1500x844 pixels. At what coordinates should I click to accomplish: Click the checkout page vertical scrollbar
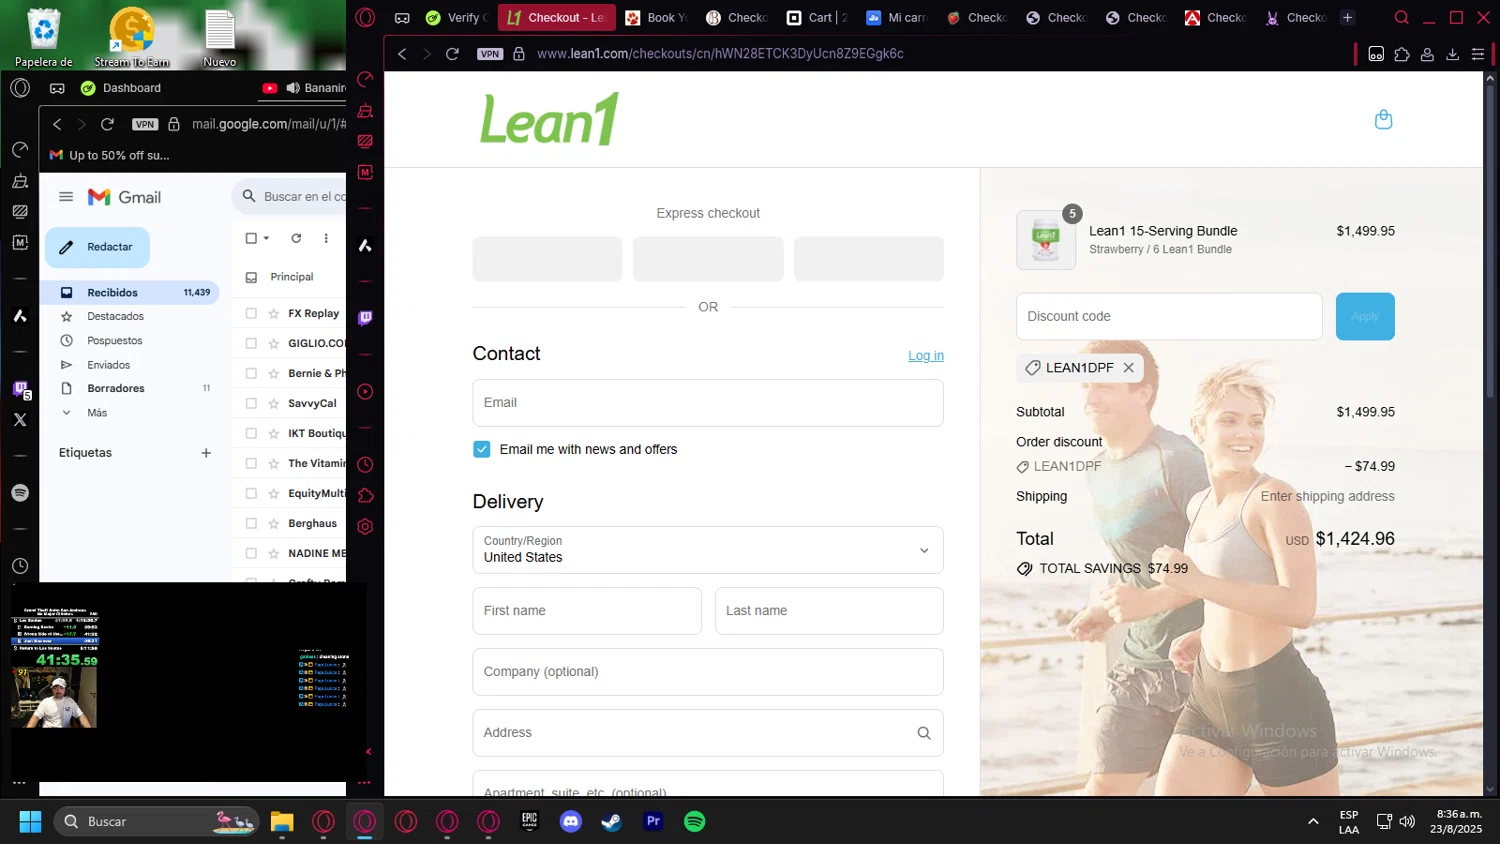tap(1491, 240)
